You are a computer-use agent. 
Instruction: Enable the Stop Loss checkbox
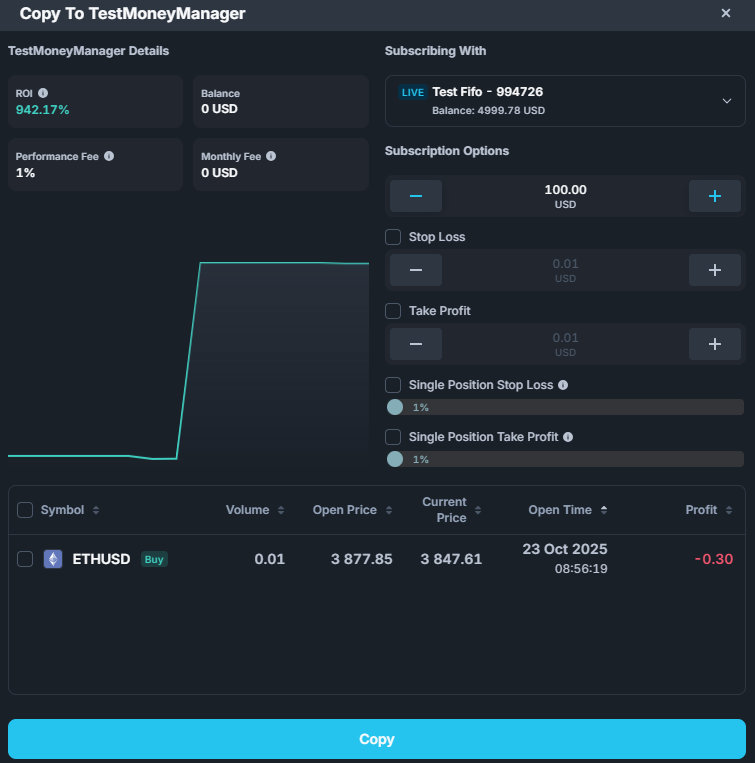coord(394,237)
